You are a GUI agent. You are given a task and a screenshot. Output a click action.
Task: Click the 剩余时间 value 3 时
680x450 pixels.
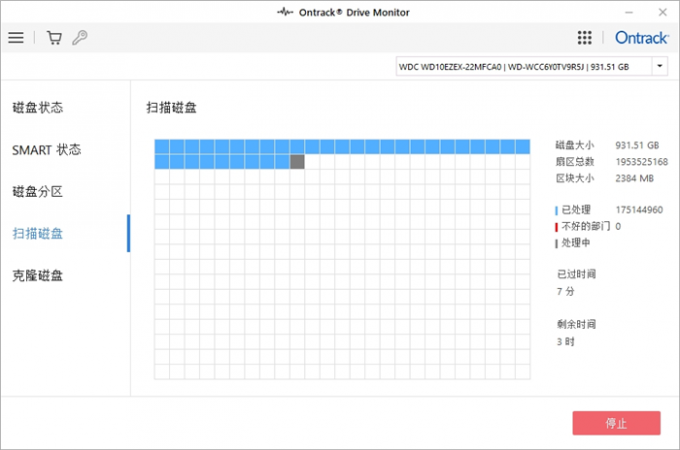[566, 342]
